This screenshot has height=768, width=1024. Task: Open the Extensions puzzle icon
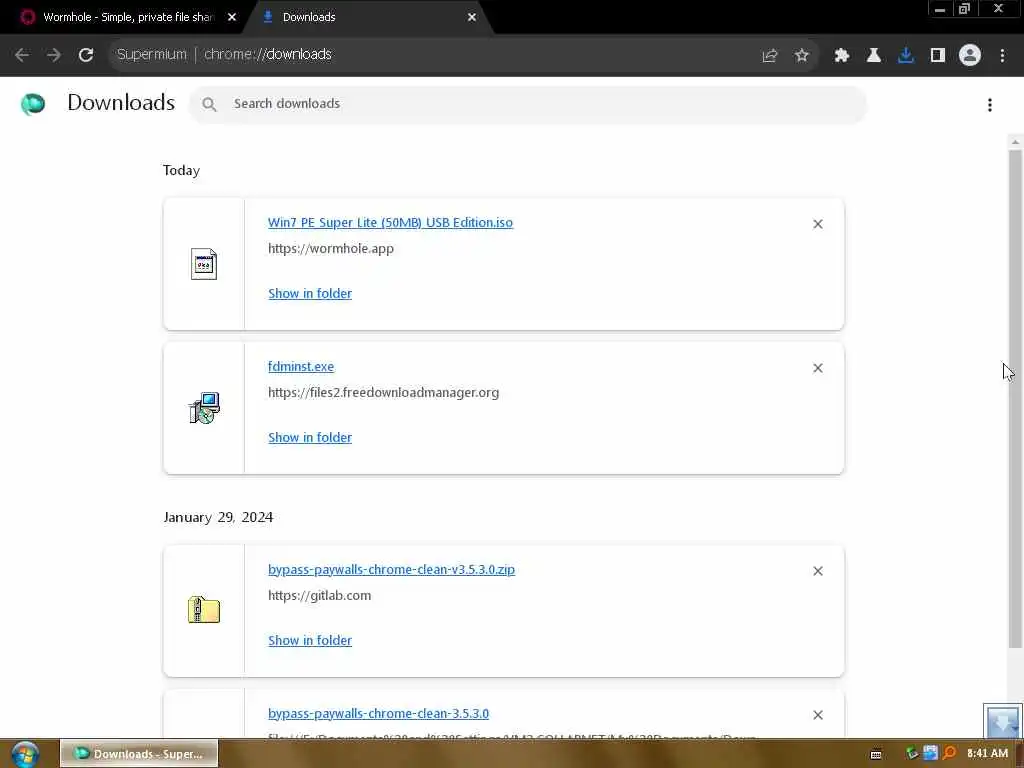click(x=841, y=56)
